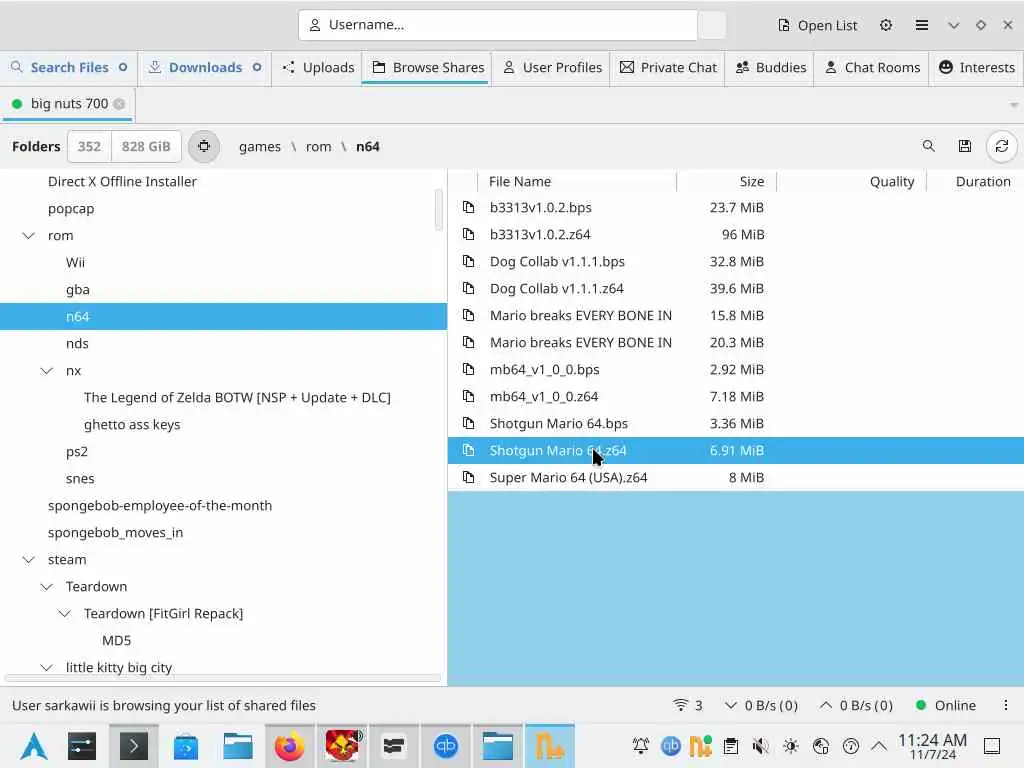The height and width of the screenshot is (768, 1024).
Task: Click the games breadcrumb path segment
Action: click(260, 146)
